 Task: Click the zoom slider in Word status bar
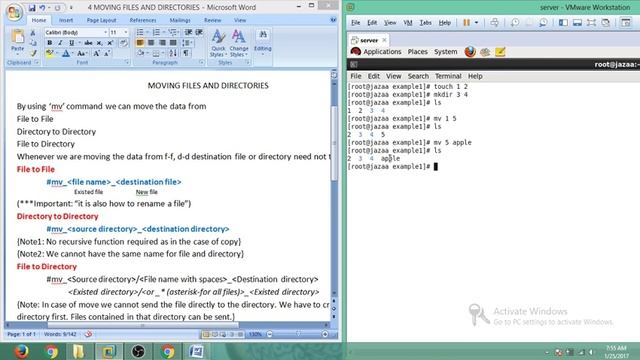[x=298, y=334]
